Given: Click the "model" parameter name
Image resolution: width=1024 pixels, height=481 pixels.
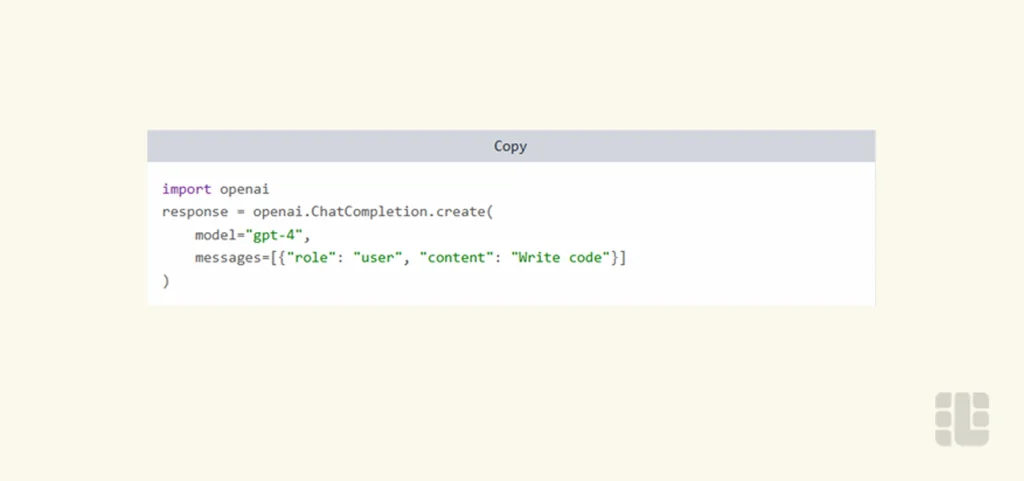Looking at the screenshot, I should pyautogui.click(x=214, y=235).
